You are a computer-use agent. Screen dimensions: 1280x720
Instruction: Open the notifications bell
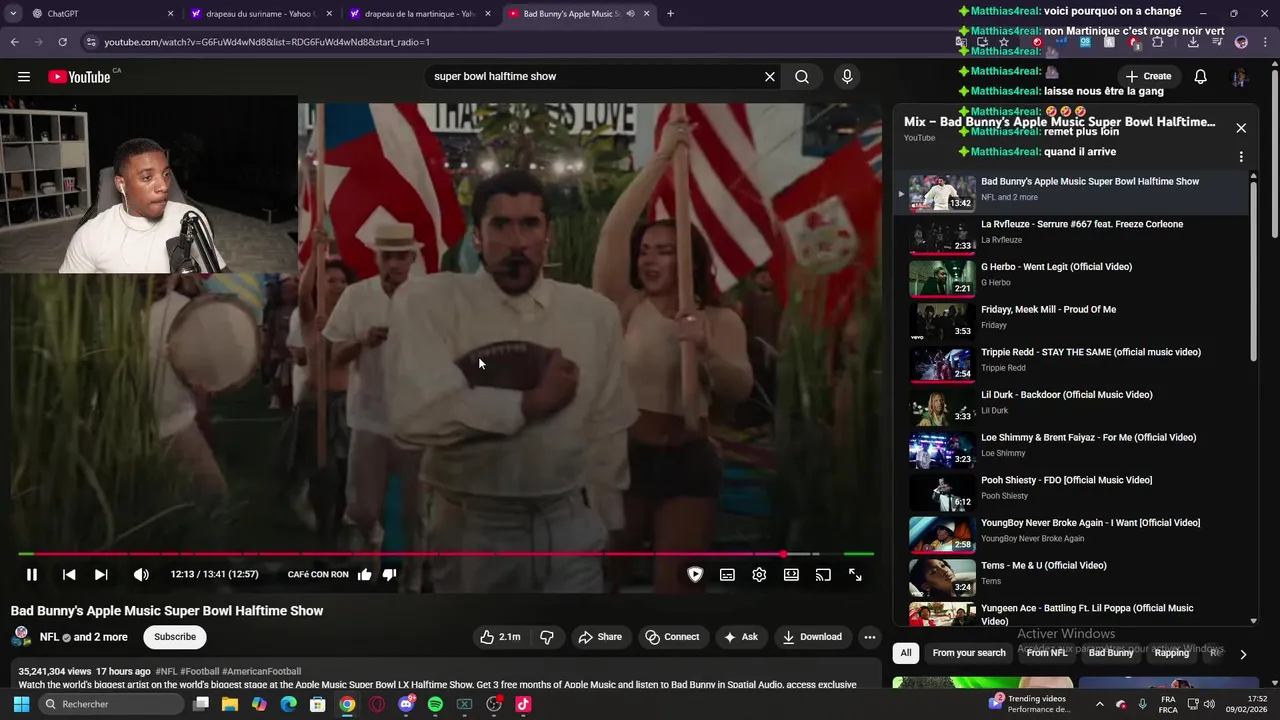point(1200,77)
